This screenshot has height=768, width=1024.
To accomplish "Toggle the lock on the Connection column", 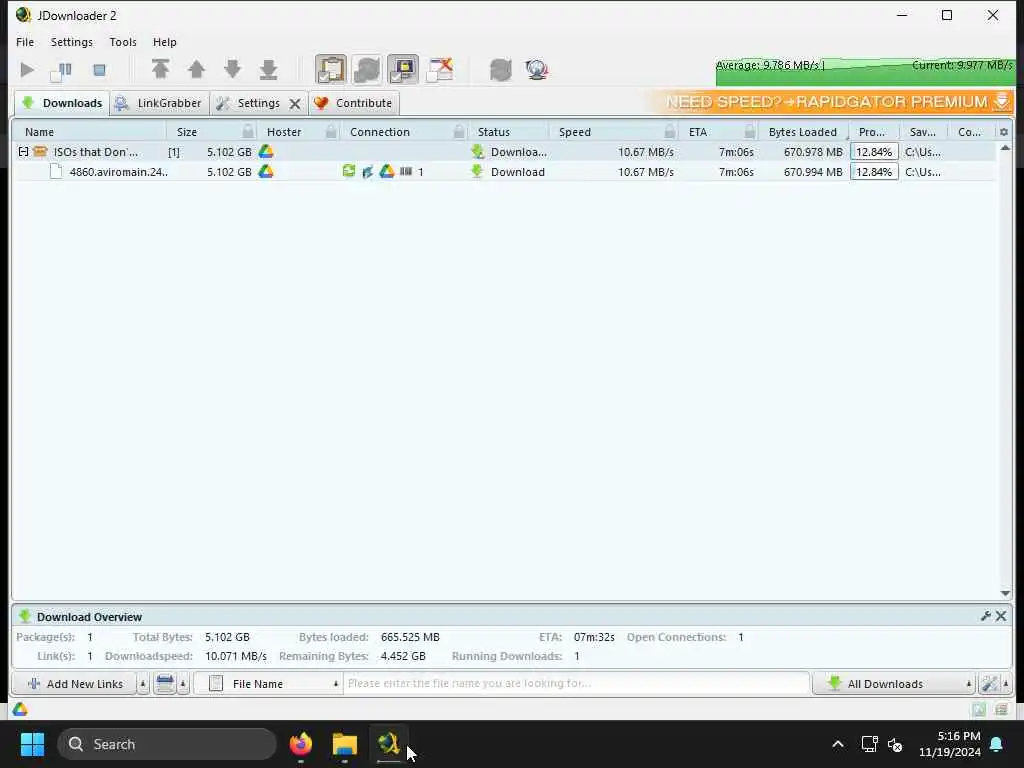I will (x=459, y=132).
